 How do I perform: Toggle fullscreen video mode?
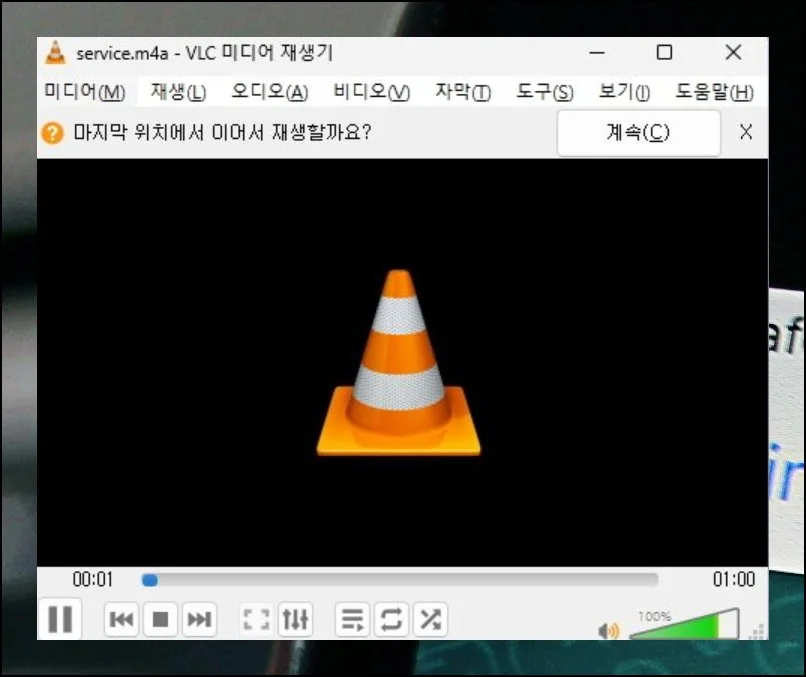coord(256,620)
